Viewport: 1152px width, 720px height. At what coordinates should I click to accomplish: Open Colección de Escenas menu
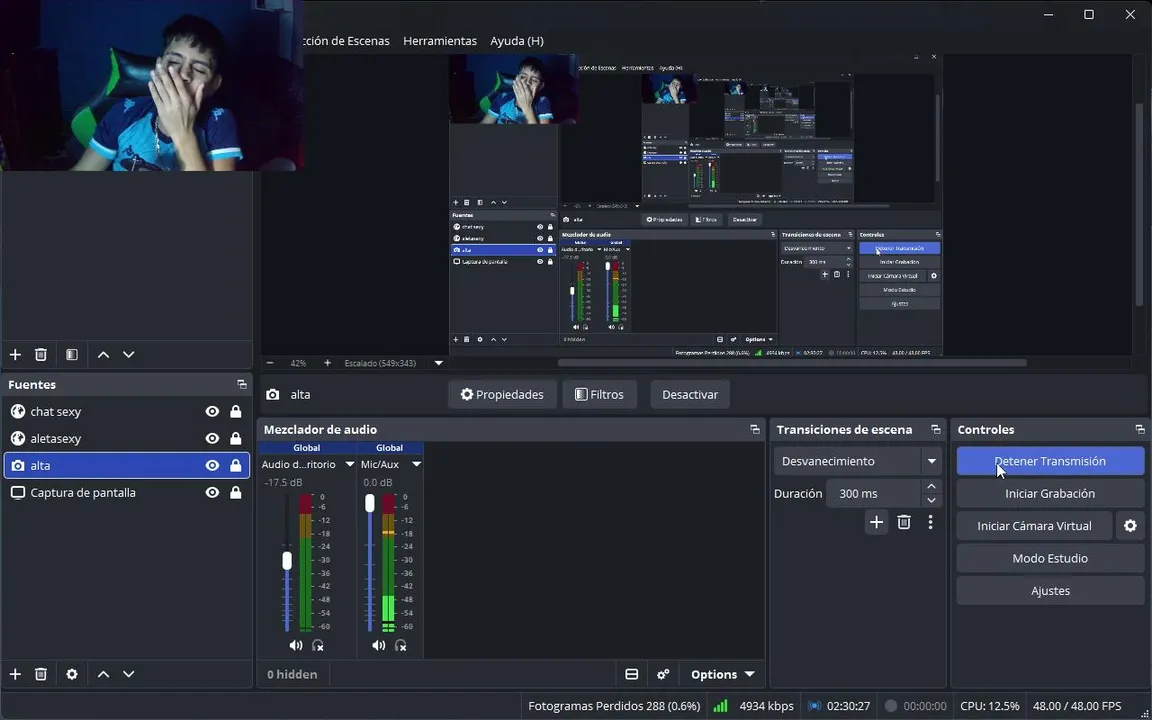(346, 41)
